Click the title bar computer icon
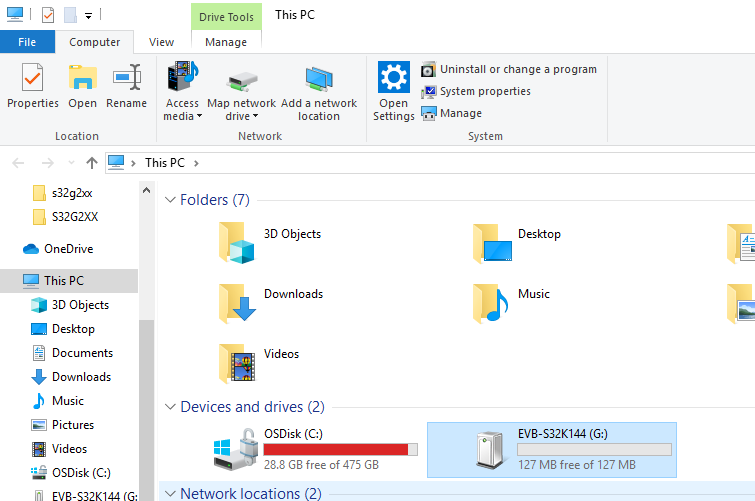This screenshot has width=755, height=501. (x=15, y=15)
